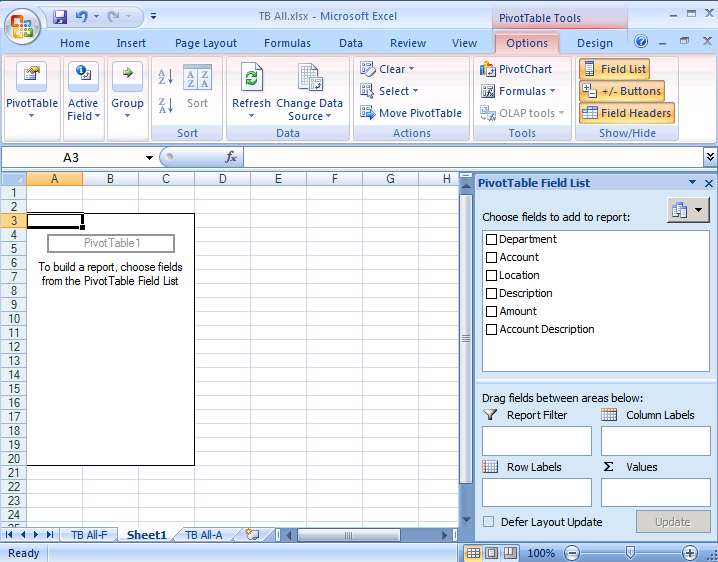Check the Location field
Image resolution: width=718 pixels, height=562 pixels.
pyautogui.click(x=491, y=275)
